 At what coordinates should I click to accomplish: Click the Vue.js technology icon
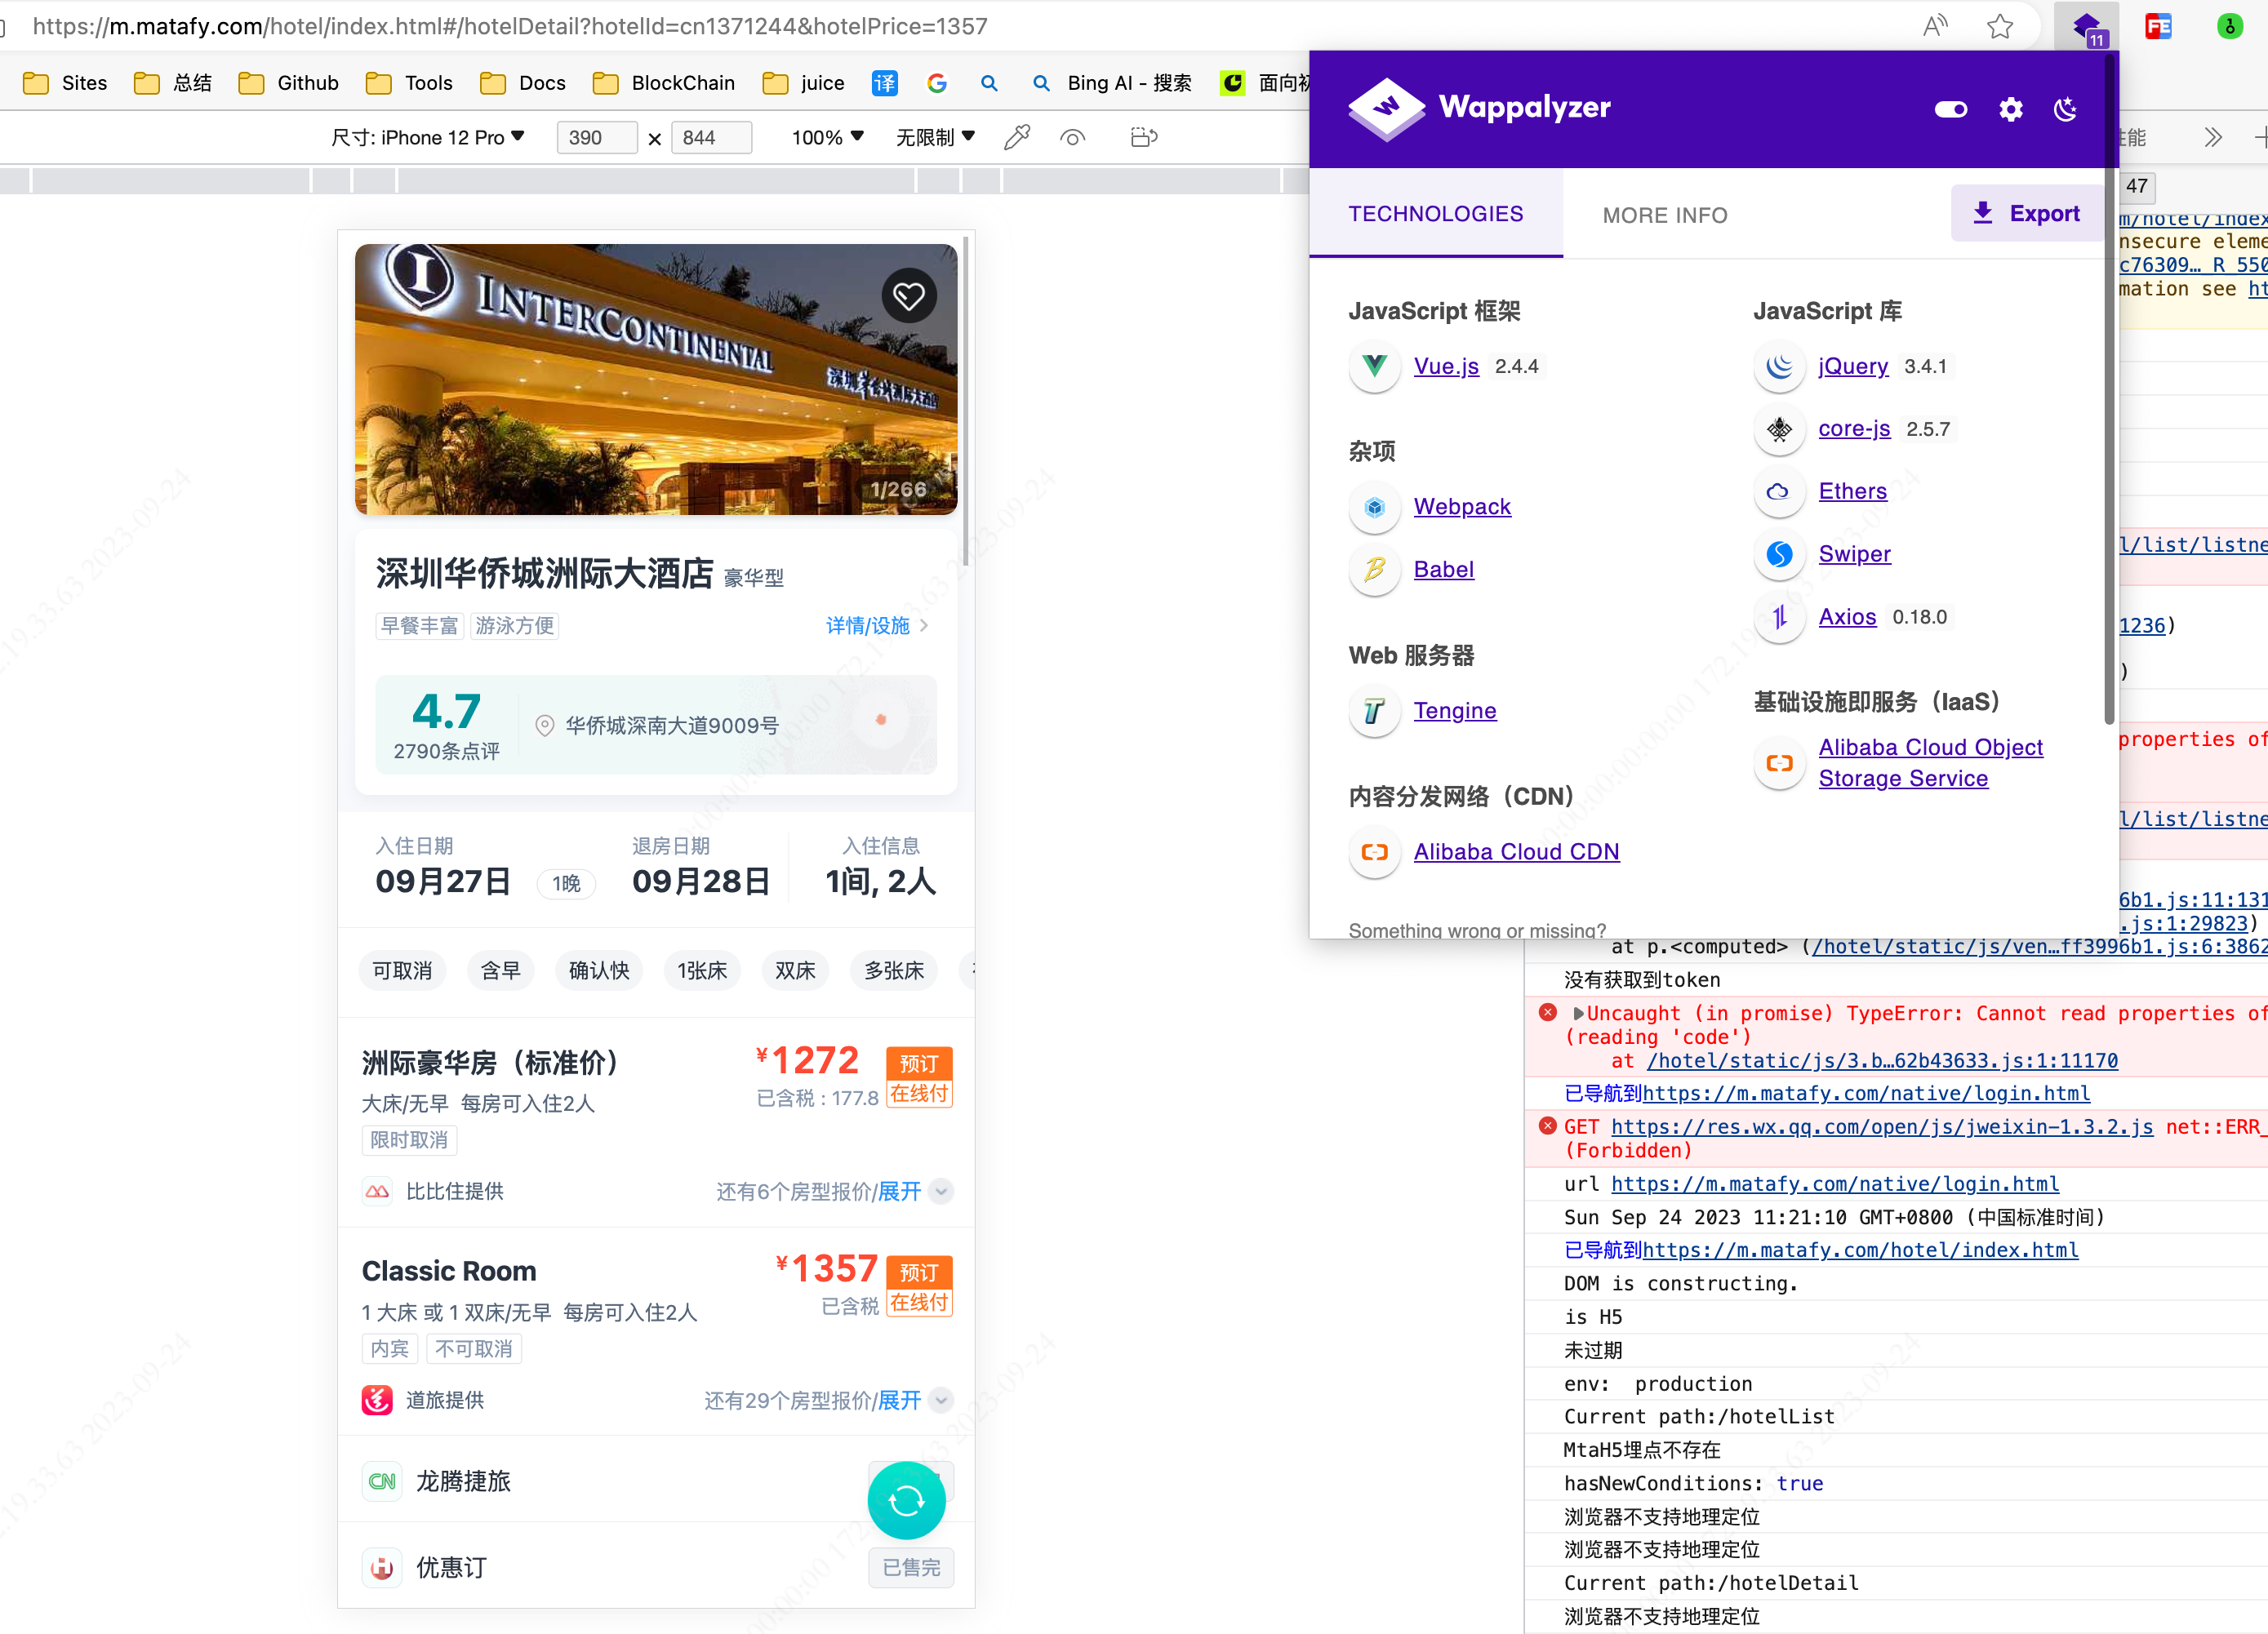1373,366
